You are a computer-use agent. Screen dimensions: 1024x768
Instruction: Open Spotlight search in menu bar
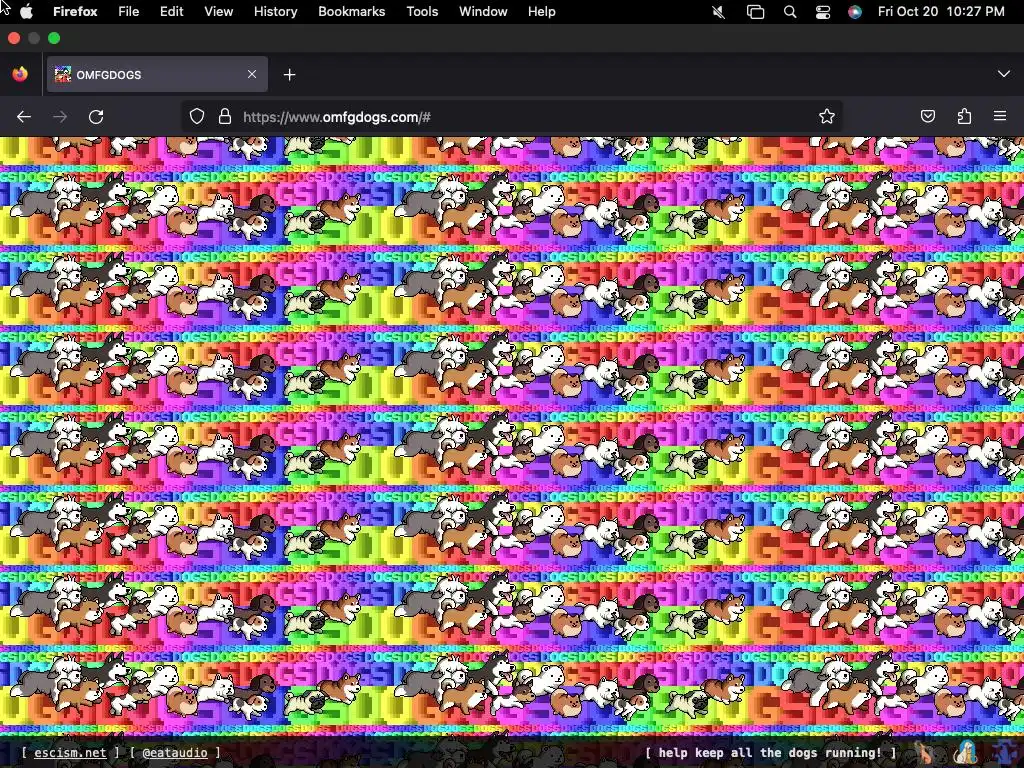click(x=790, y=12)
